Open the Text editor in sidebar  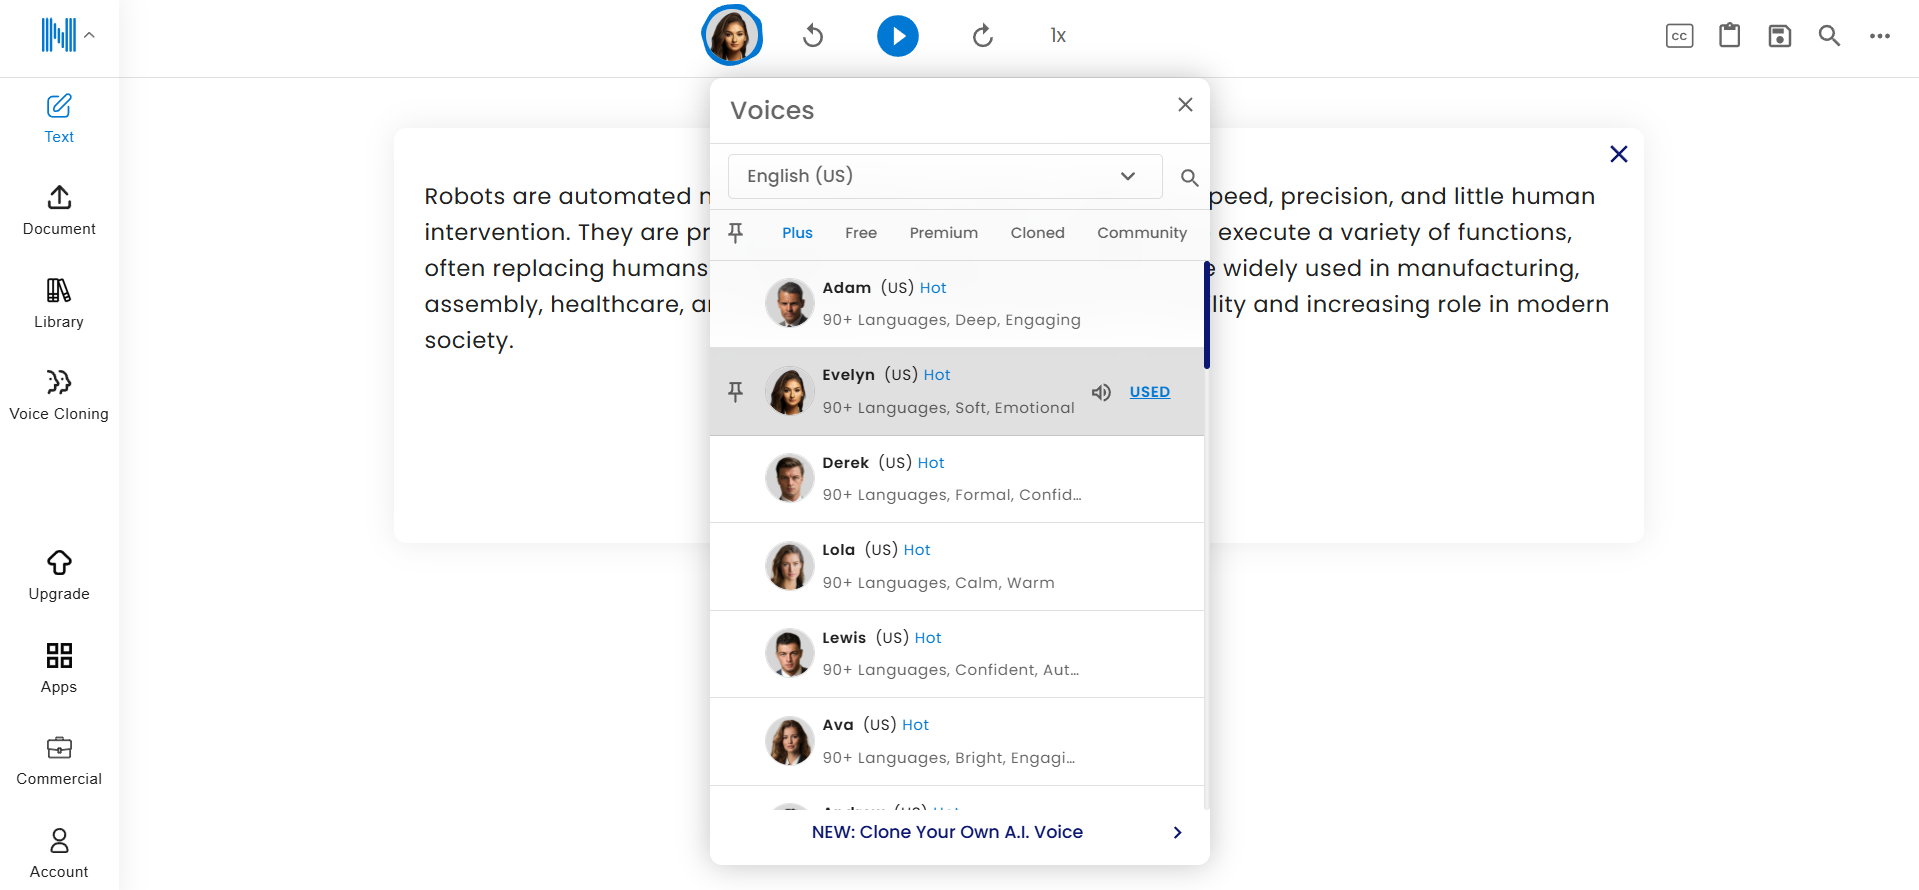point(59,119)
